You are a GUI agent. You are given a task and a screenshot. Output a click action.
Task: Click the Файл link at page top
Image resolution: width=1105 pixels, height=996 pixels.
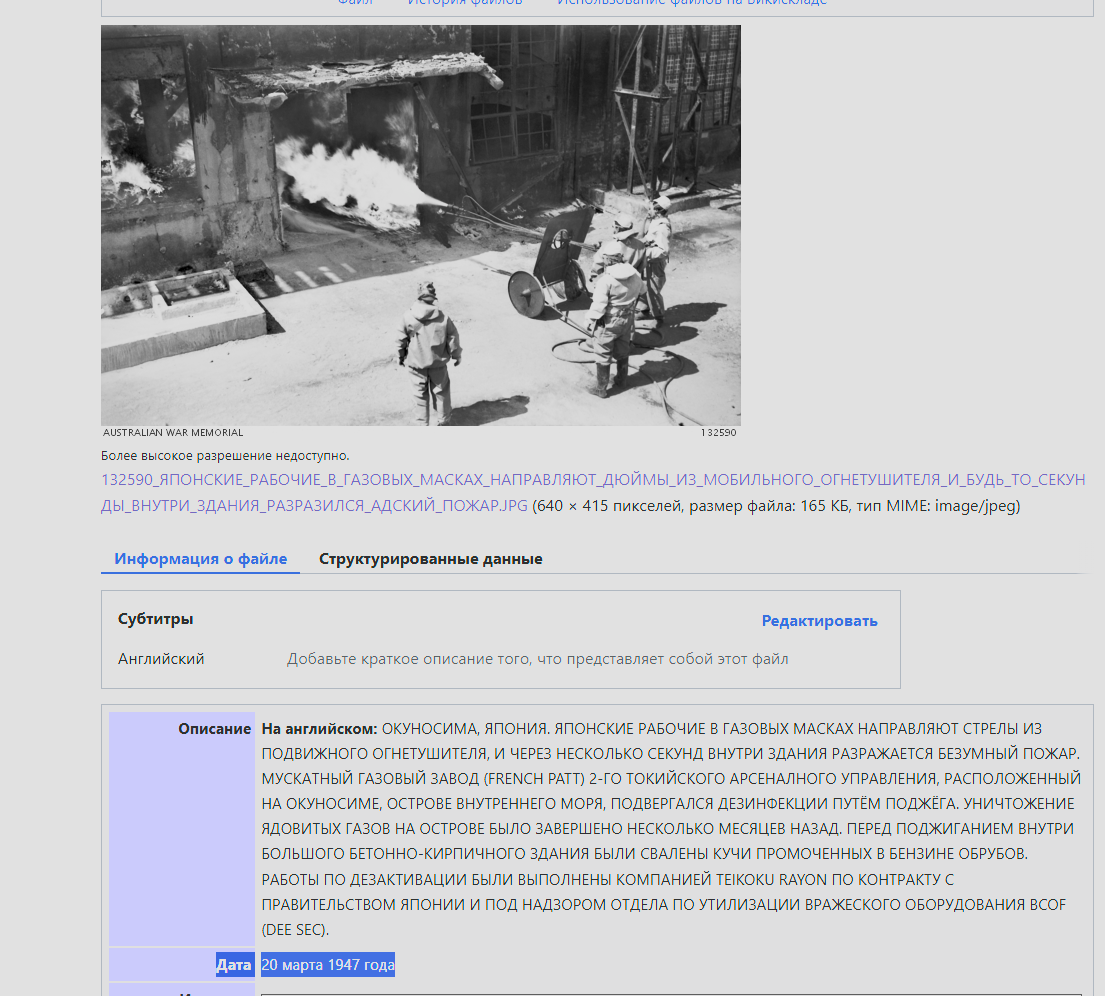click(355, 3)
